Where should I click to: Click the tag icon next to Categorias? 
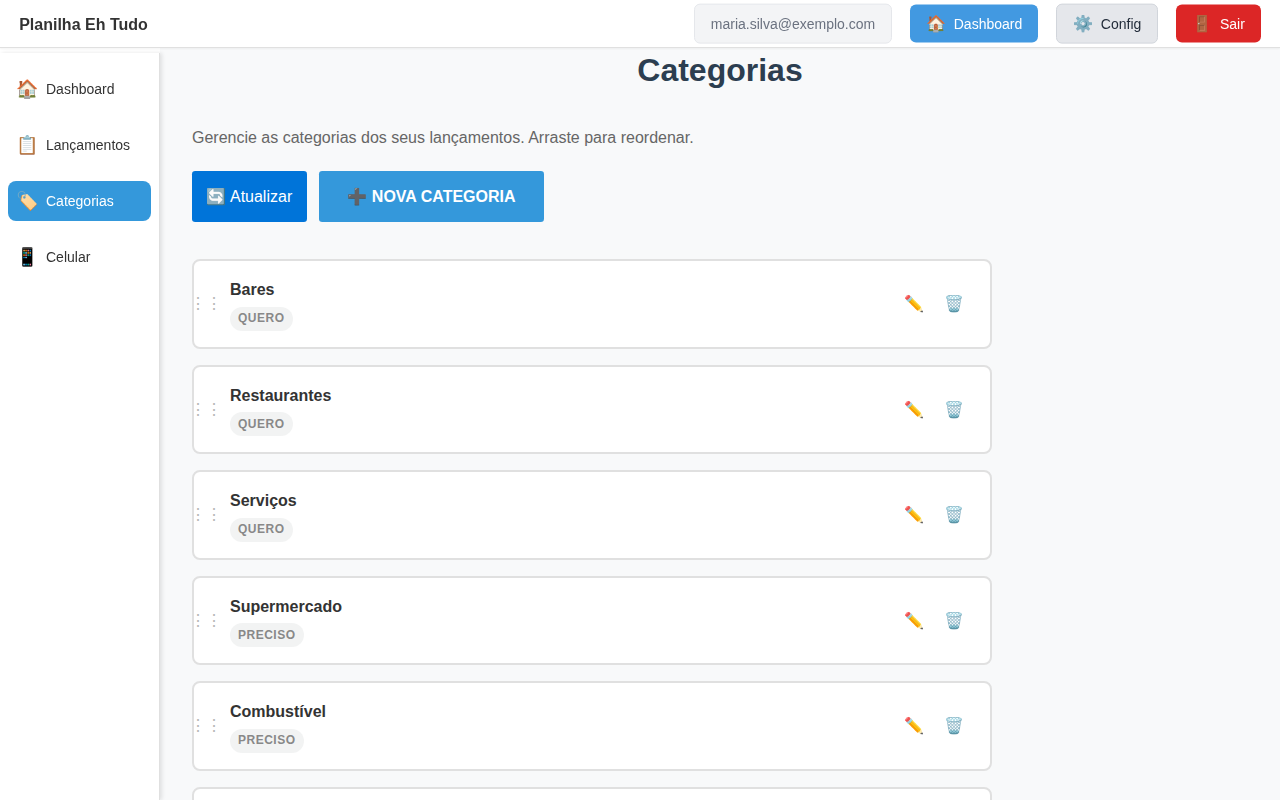coord(26,201)
